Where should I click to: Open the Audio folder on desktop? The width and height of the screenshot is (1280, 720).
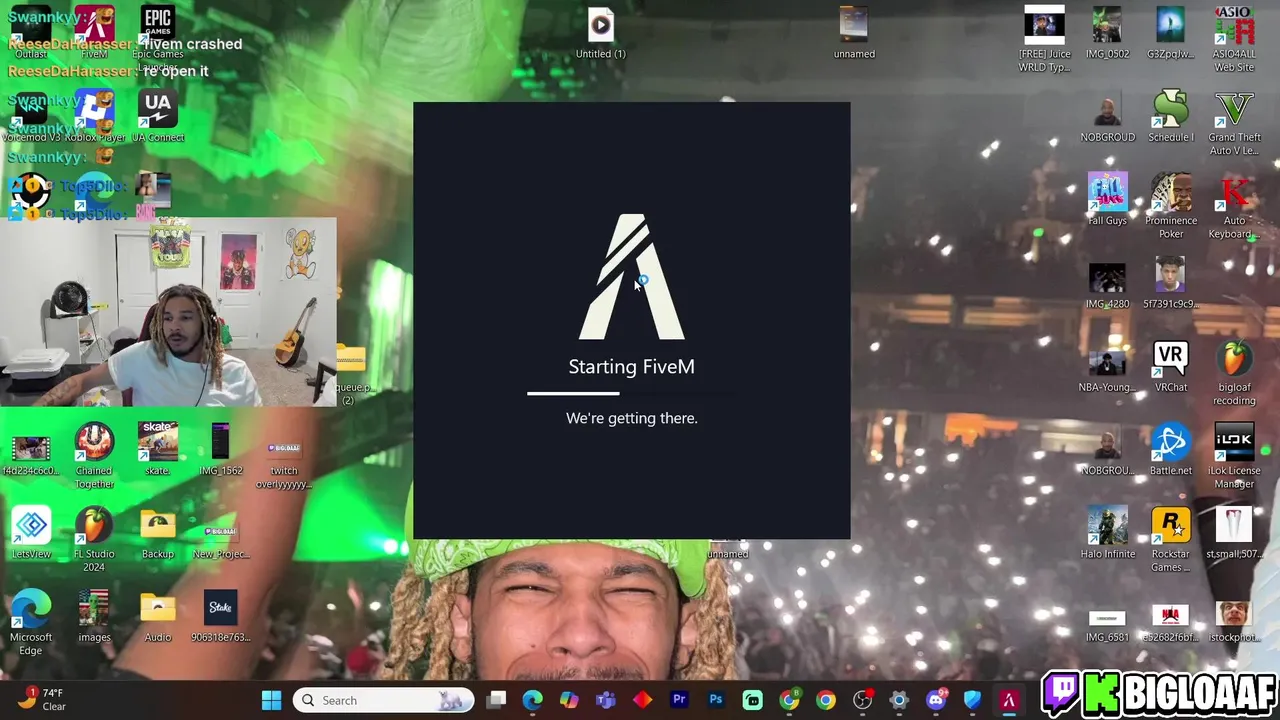click(157, 616)
